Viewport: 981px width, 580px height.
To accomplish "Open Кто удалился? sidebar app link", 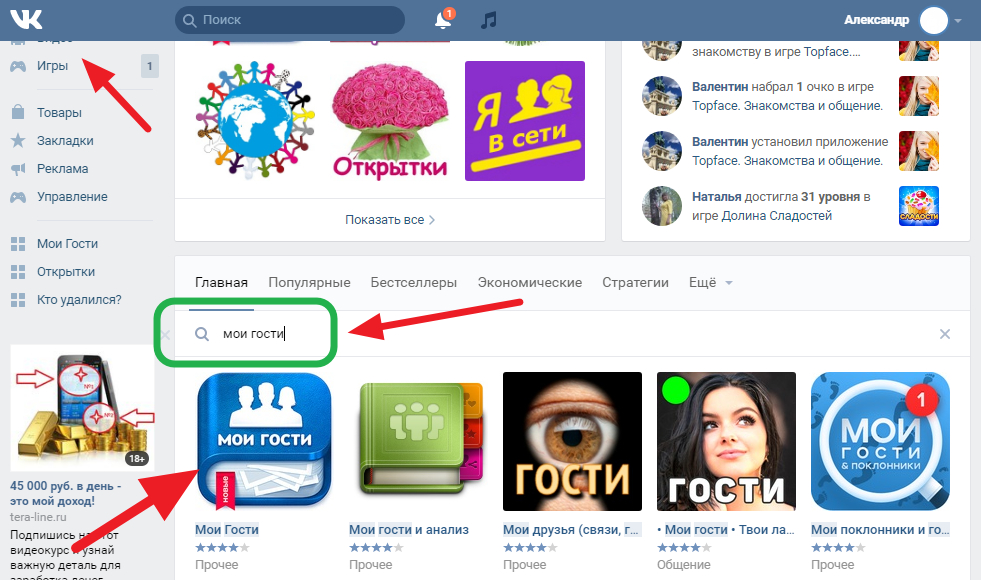I will pyautogui.click(x=79, y=300).
